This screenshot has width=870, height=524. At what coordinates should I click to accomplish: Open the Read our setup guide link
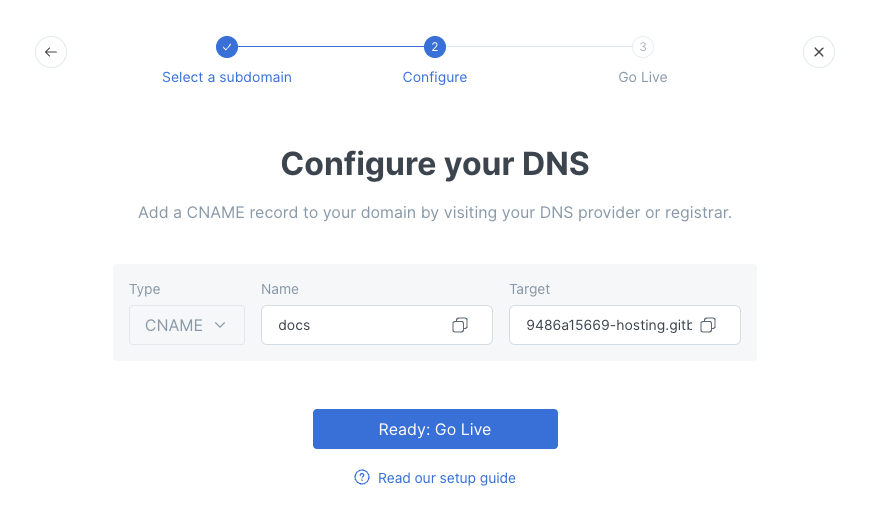446,478
